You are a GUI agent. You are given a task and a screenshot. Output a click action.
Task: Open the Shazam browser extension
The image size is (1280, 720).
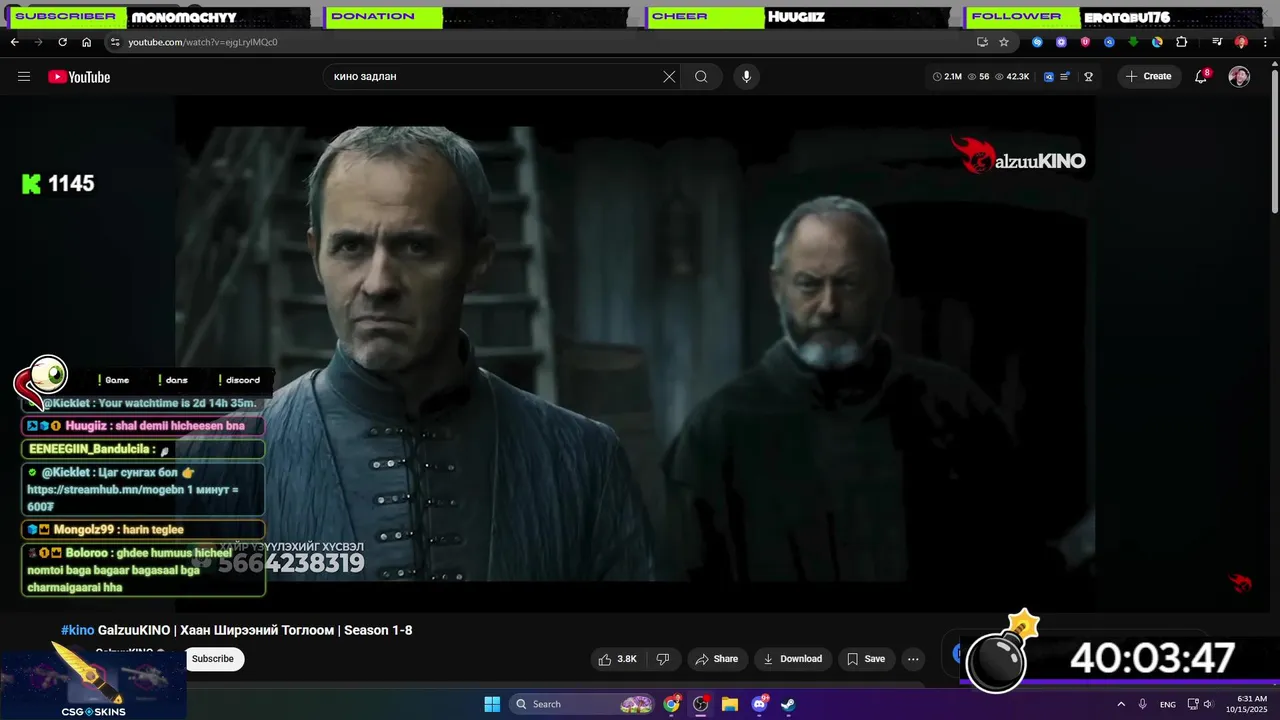(x=1037, y=42)
